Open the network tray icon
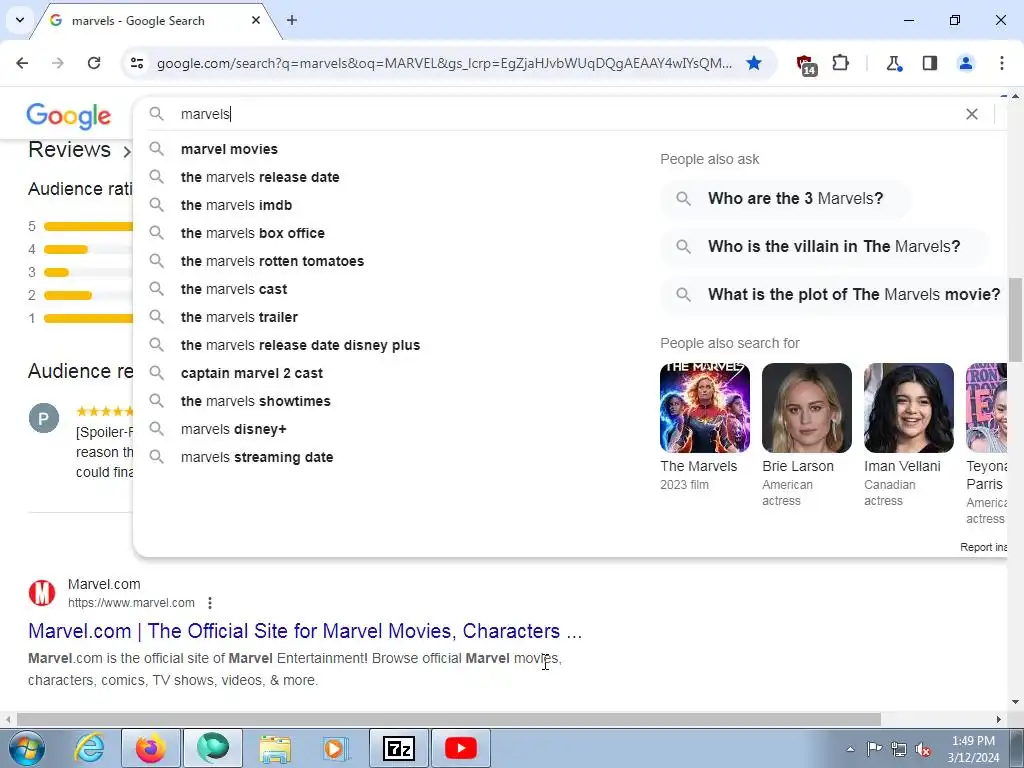 pyautogui.click(x=899, y=749)
